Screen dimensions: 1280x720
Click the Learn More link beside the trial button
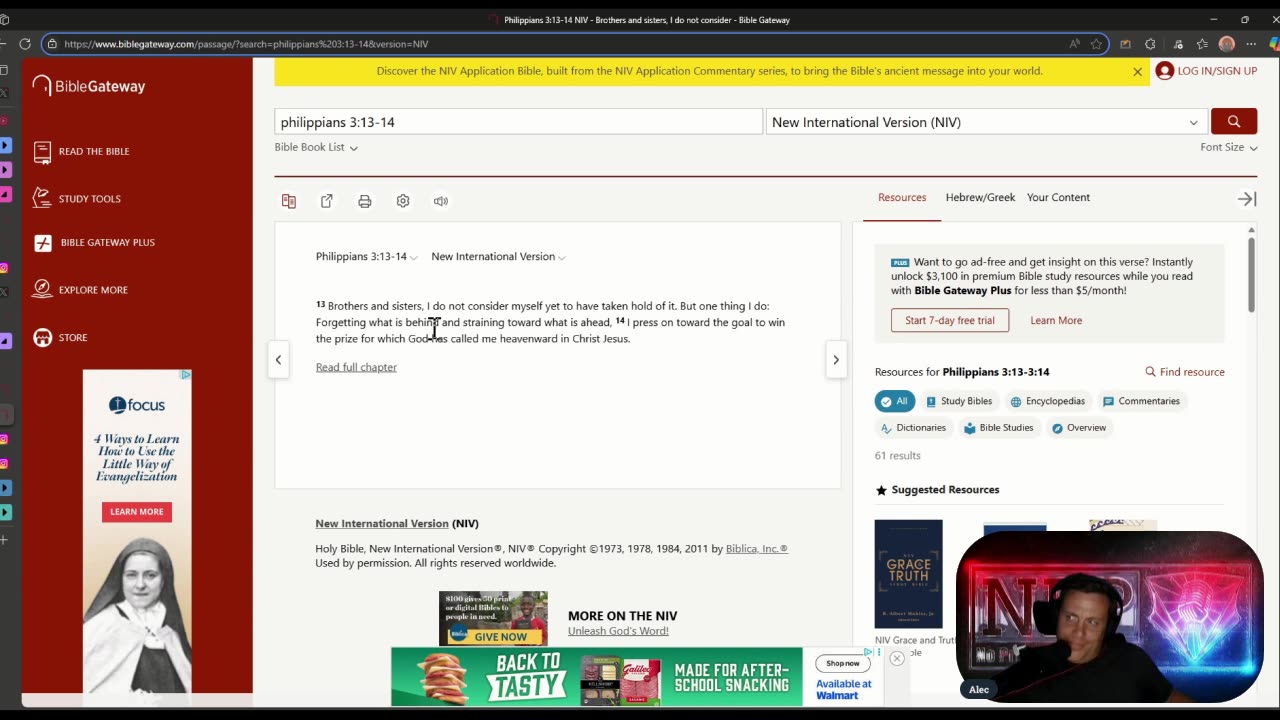pos(1056,321)
